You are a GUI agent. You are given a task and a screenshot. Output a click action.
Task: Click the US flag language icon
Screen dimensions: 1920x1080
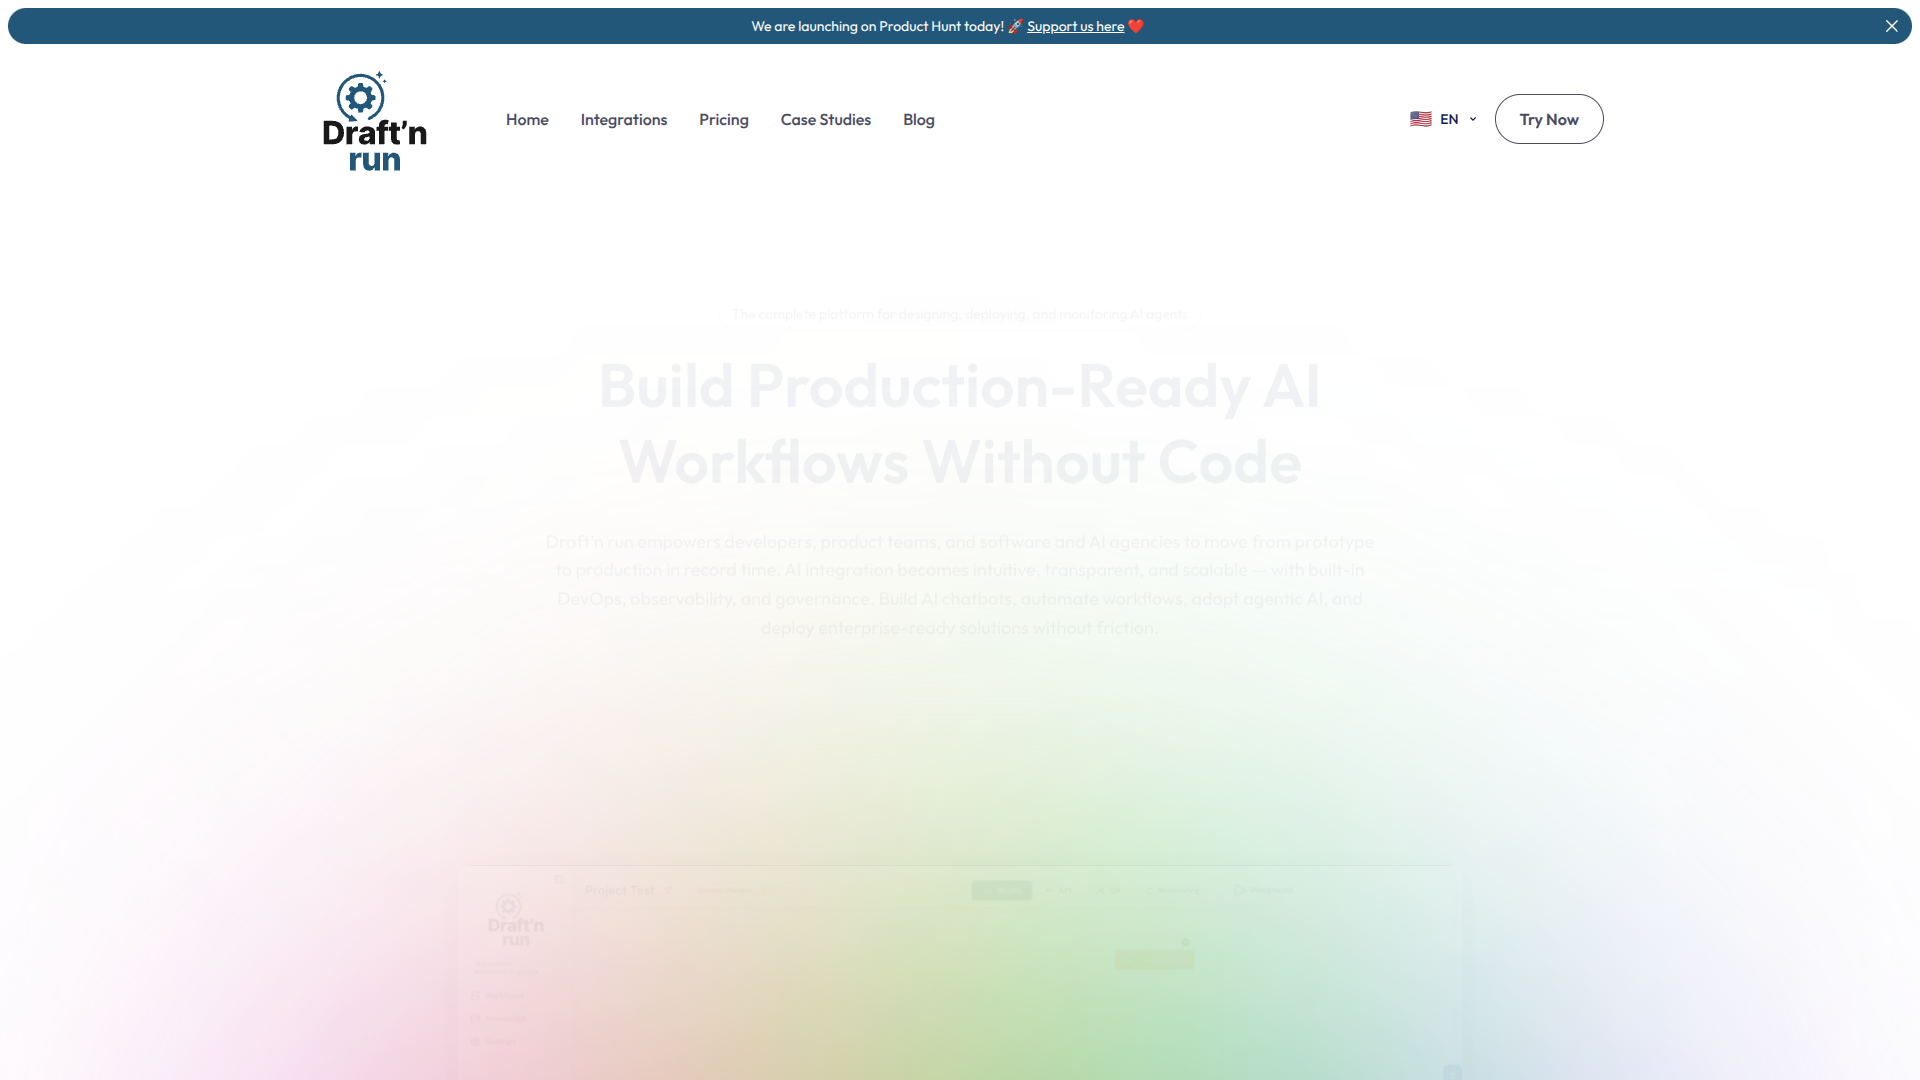tap(1420, 119)
